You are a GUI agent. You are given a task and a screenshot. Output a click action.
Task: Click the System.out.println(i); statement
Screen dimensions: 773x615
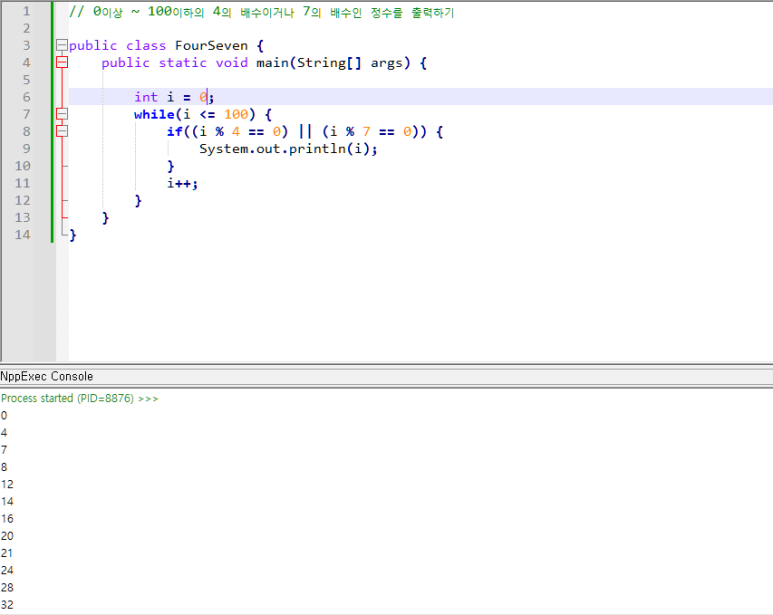[288, 149]
